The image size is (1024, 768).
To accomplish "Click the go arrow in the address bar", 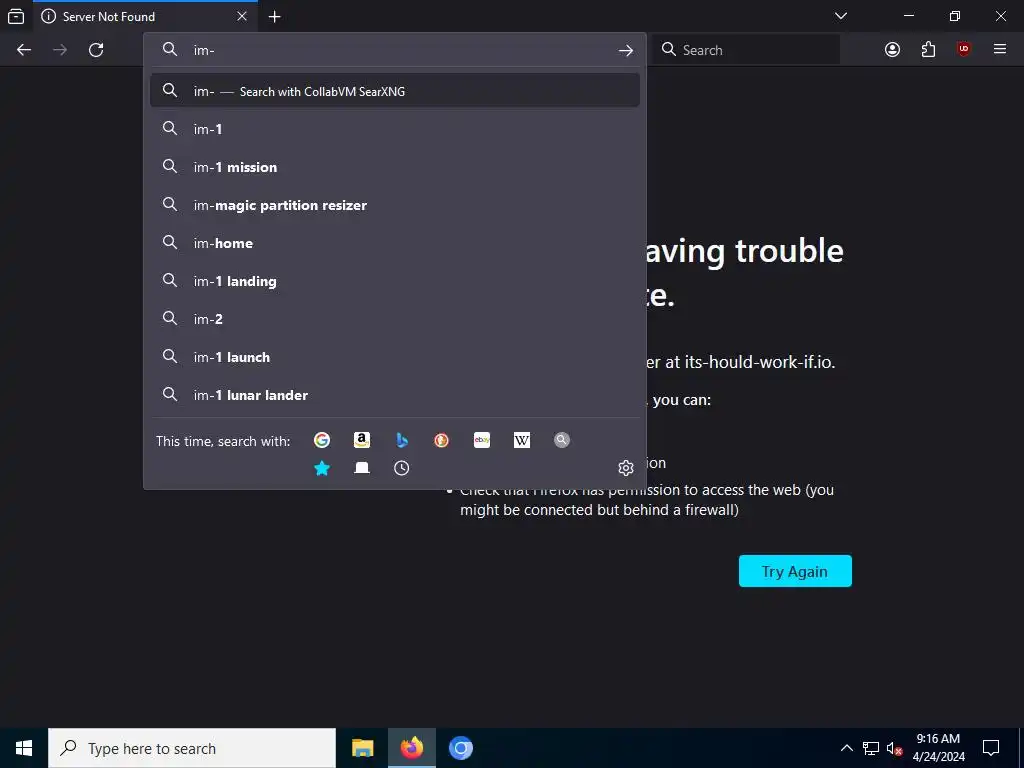I will tap(626, 50).
